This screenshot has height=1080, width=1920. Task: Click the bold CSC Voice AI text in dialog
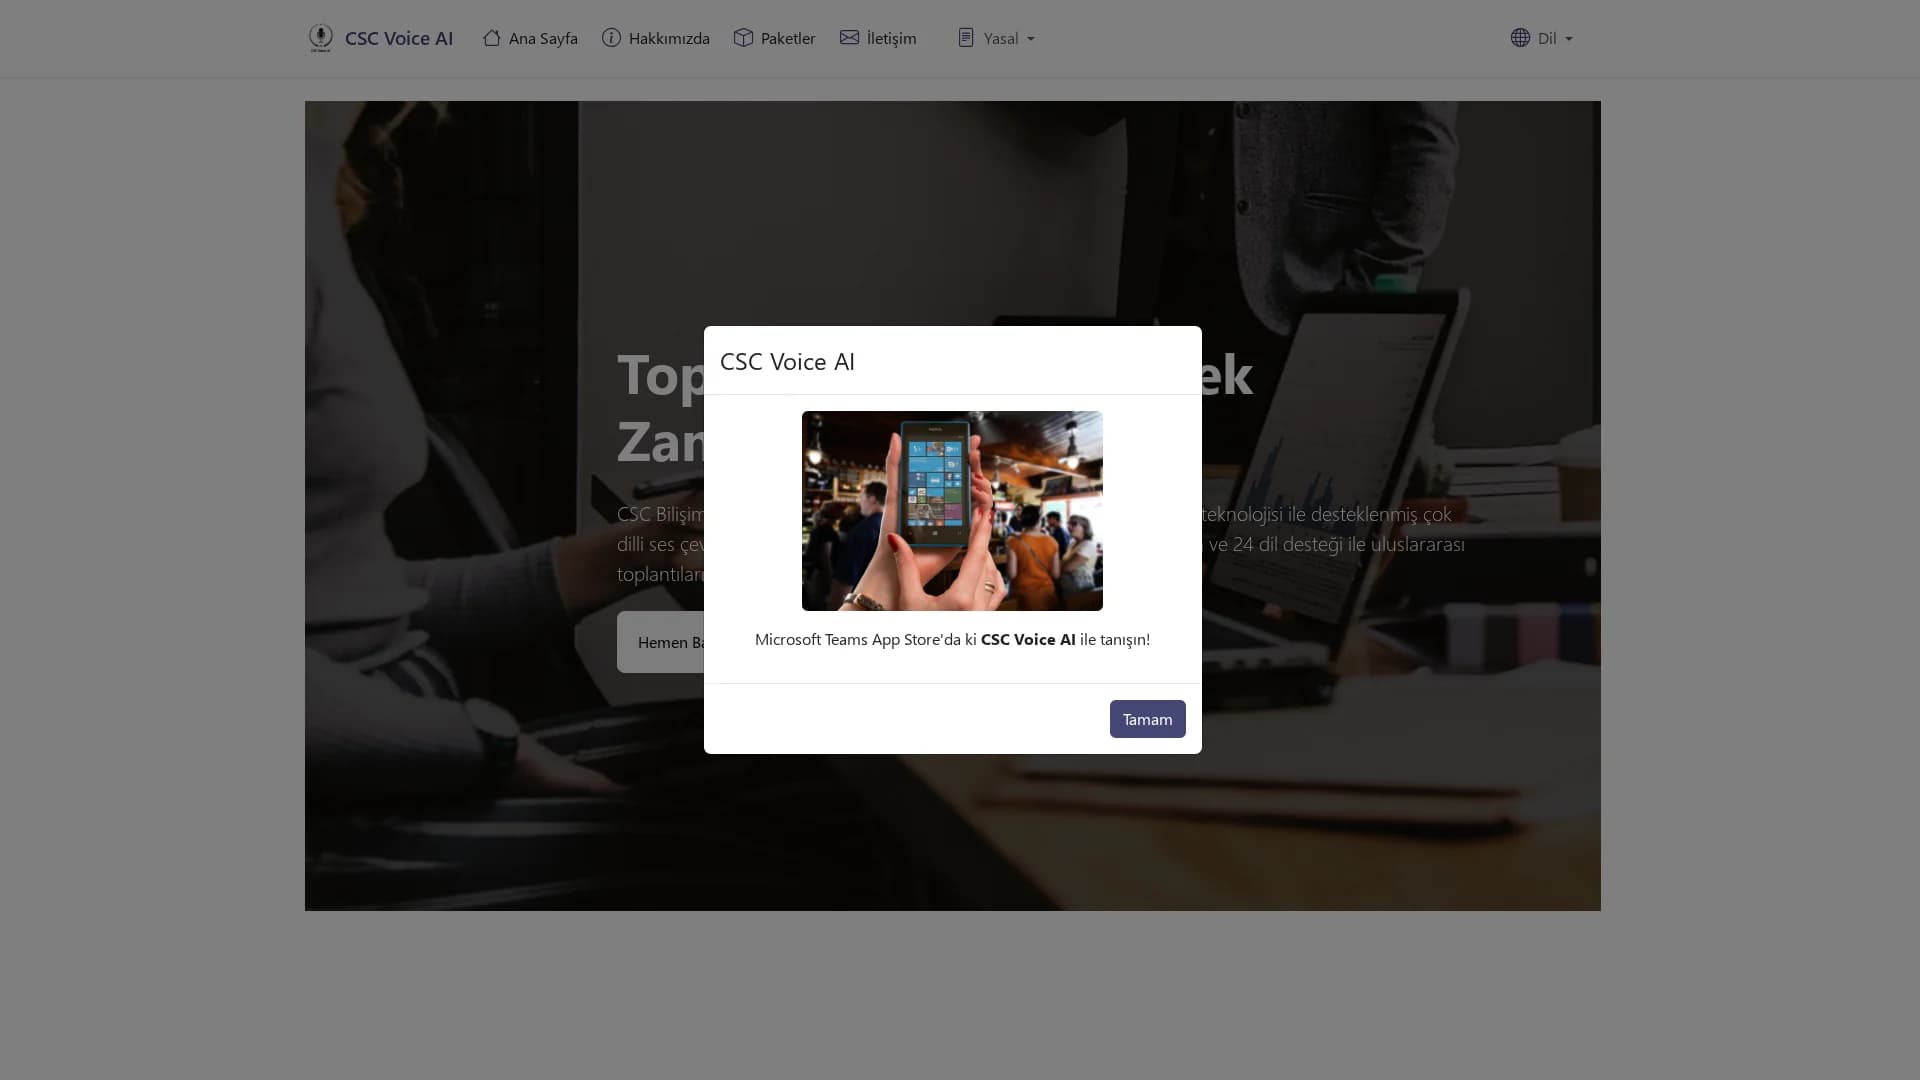point(1028,639)
